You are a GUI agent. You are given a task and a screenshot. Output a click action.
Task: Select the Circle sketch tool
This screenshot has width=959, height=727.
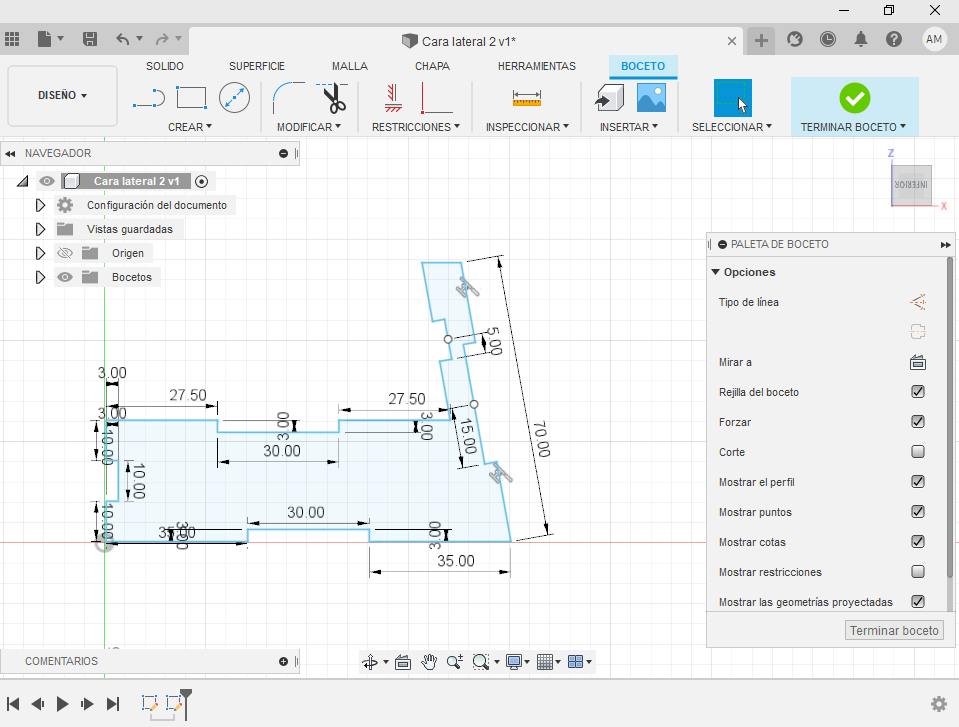coord(234,97)
